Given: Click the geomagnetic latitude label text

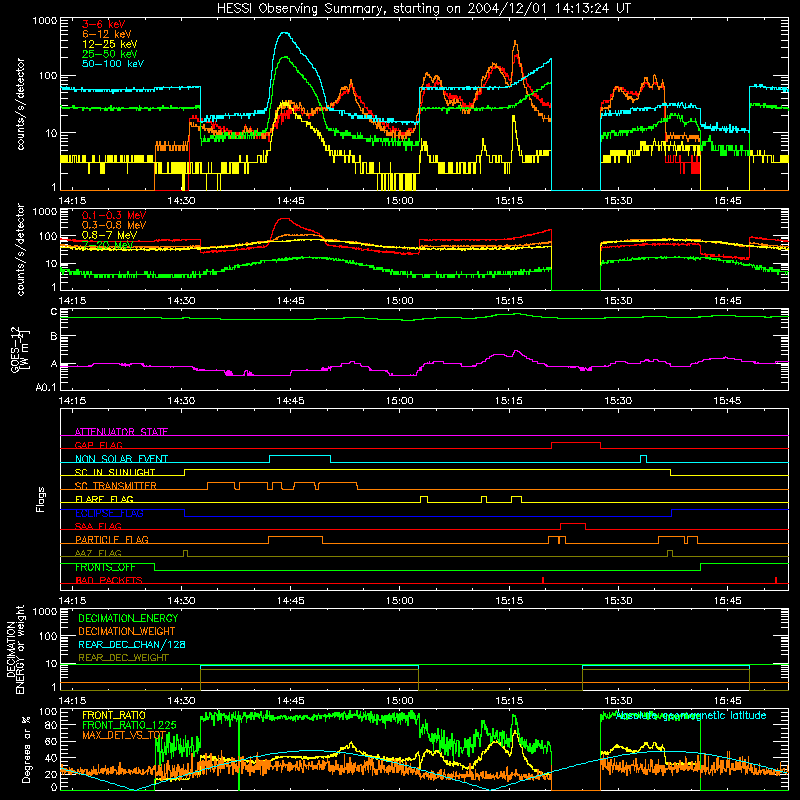Looking at the screenshot, I should click(691, 716).
